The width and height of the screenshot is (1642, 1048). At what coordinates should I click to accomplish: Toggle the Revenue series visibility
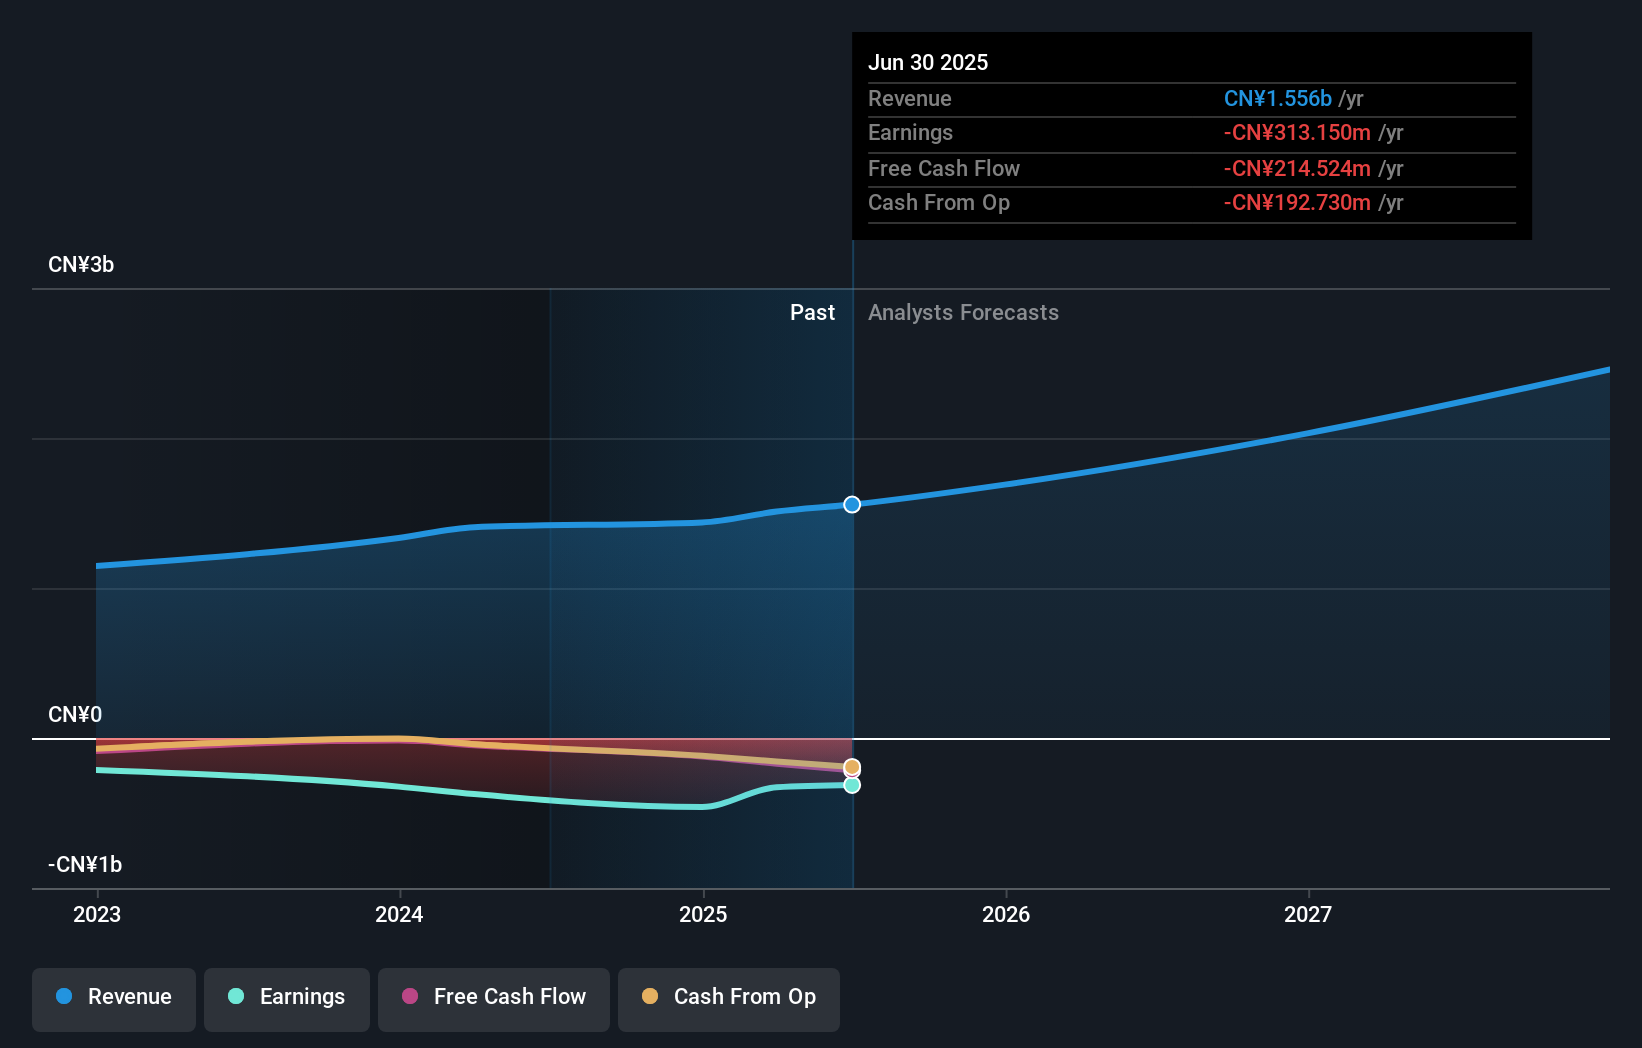(x=113, y=997)
